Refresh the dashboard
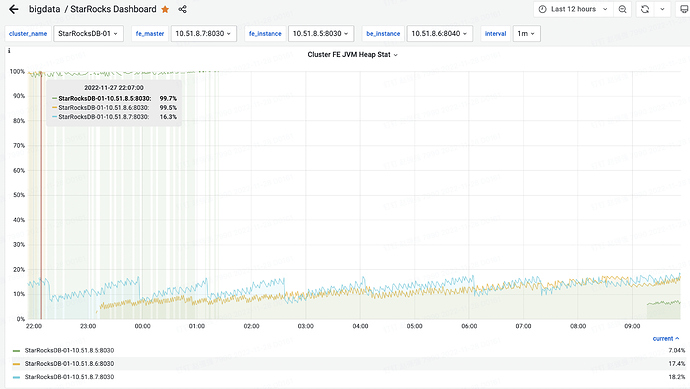Screen dimensions: 690x389 tap(645, 9)
